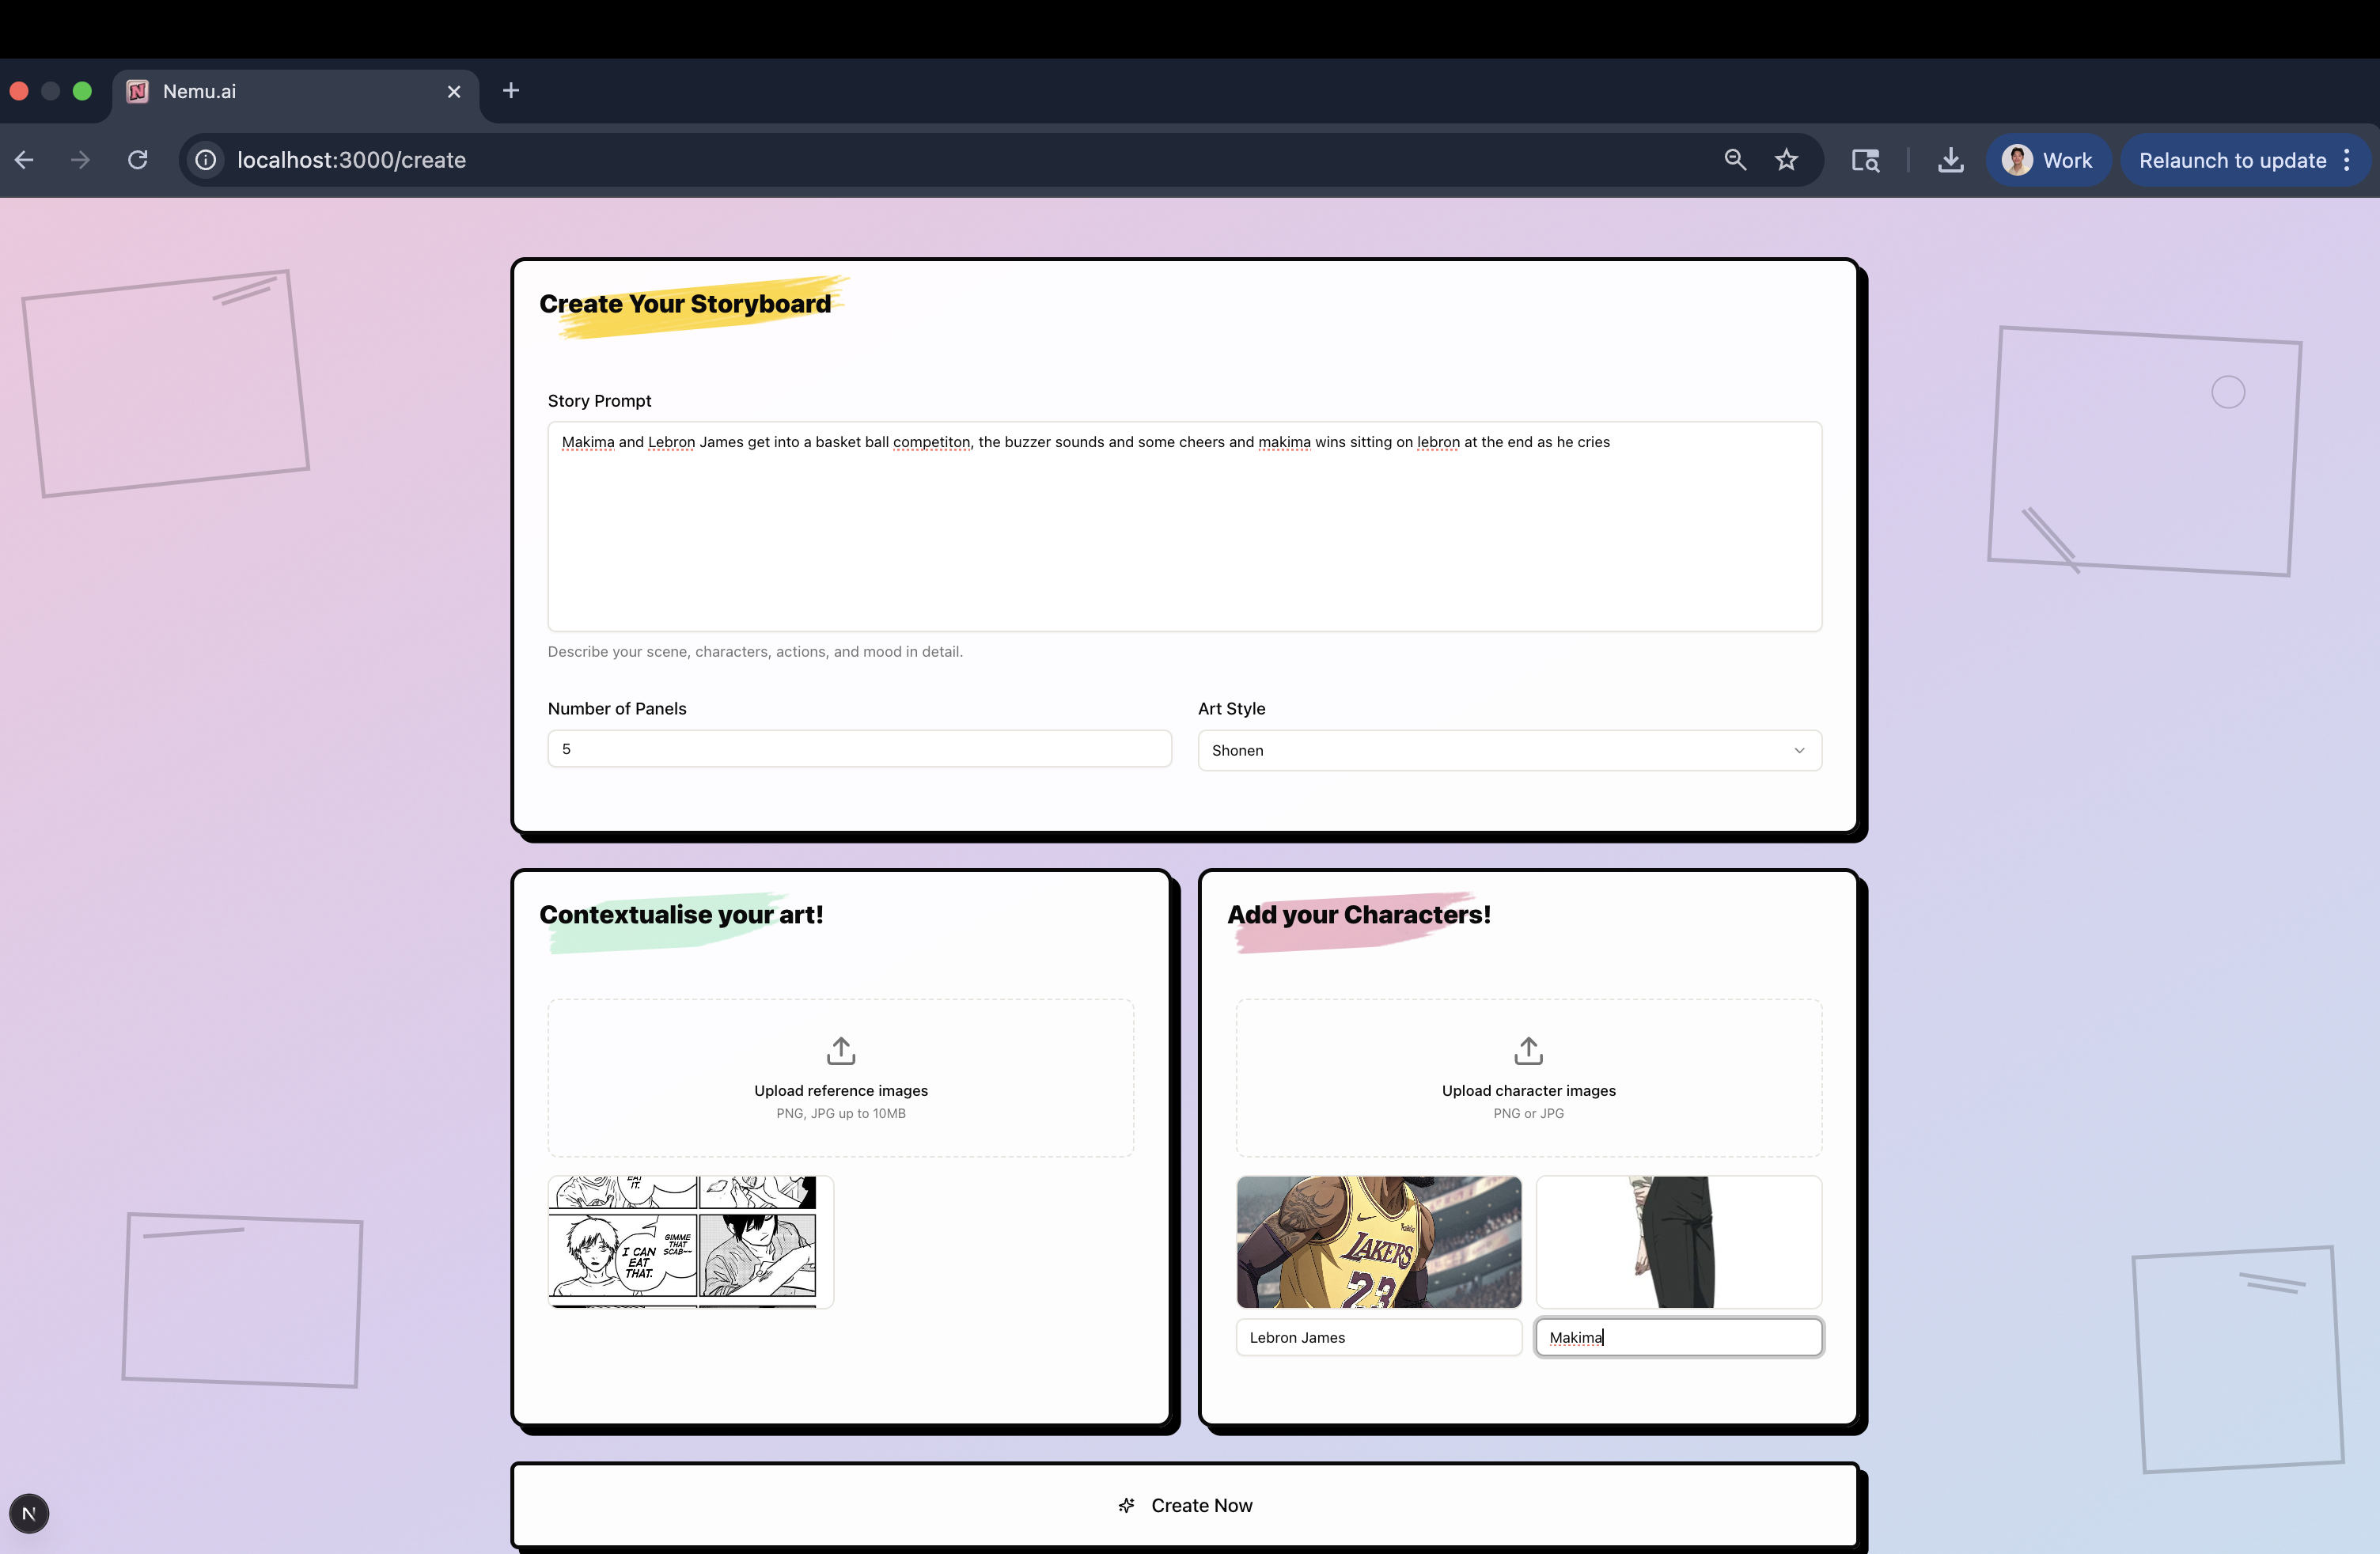Viewport: 2380px width, 1554px height.
Task: Open the Work profile menu
Action: (x=2047, y=160)
